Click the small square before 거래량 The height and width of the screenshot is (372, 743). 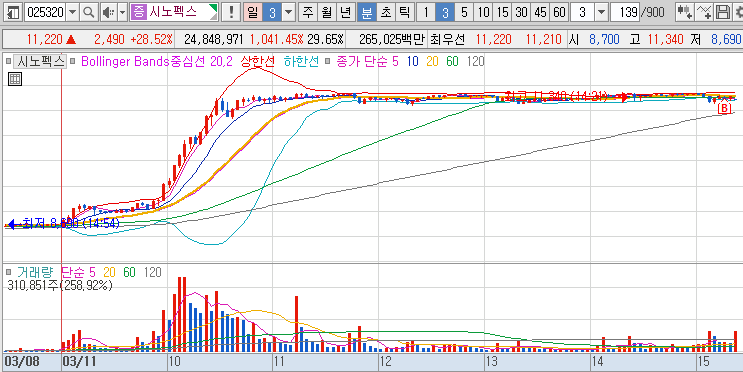click(x=9, y=272)
